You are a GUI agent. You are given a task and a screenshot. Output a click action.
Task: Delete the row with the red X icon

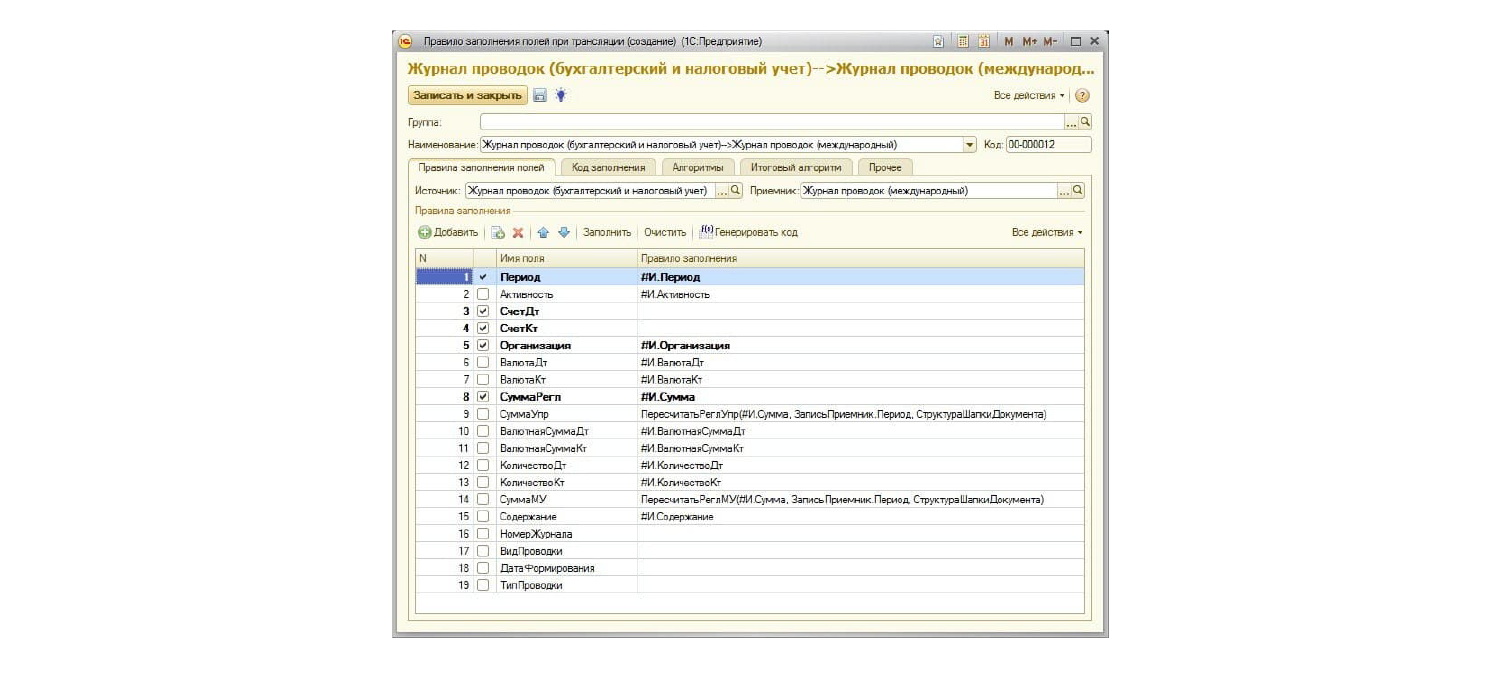click(518, 233)
